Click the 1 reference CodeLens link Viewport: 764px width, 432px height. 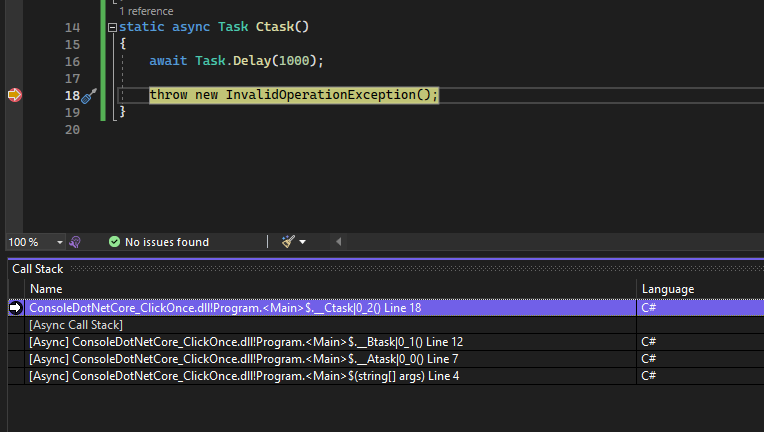[x=145, y=9]
